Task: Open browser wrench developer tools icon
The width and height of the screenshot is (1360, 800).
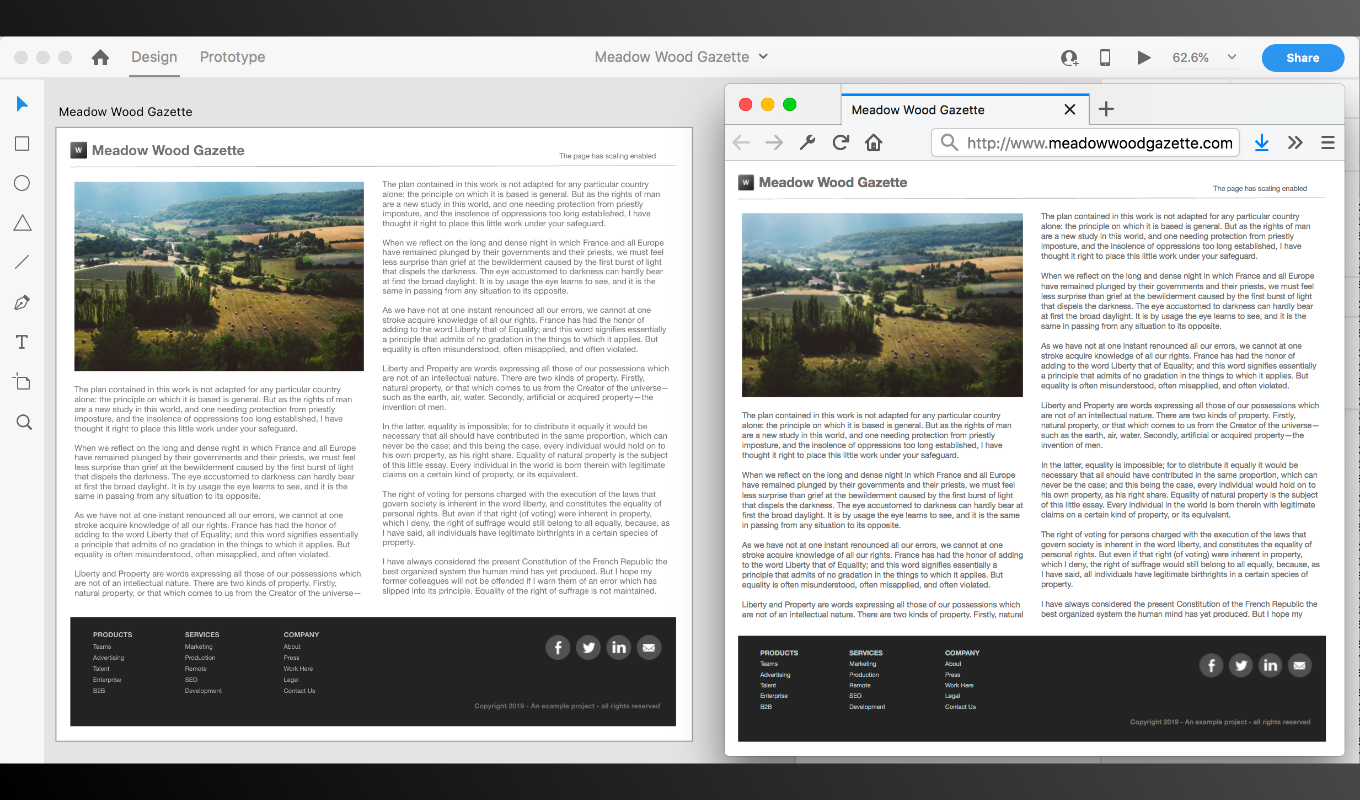Action: [x=807, y=143]
